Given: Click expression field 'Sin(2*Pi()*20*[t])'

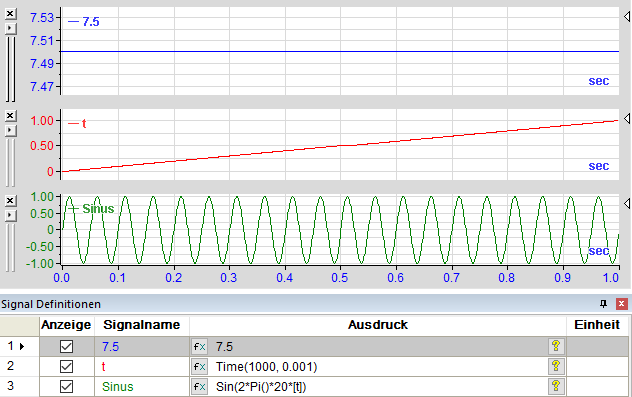Looking at the screenshot, I should click(x=378, y=387).
